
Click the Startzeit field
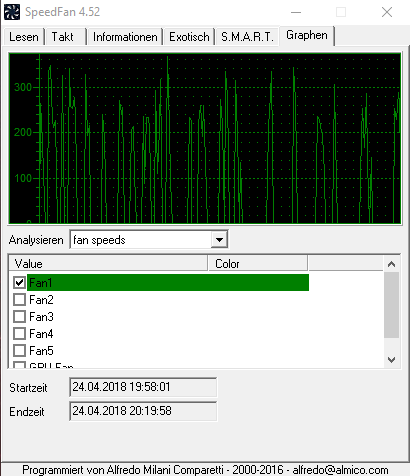pyautogui.click(x=143, y=387)
